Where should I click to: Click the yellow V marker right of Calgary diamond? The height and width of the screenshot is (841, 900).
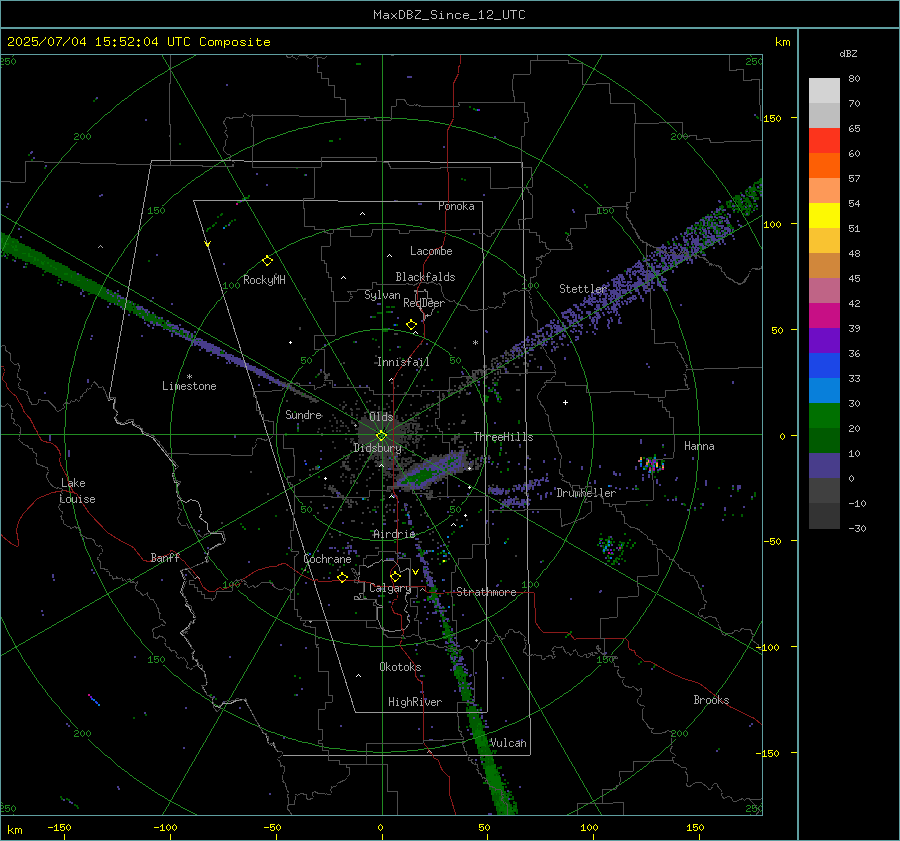[415, 572]
